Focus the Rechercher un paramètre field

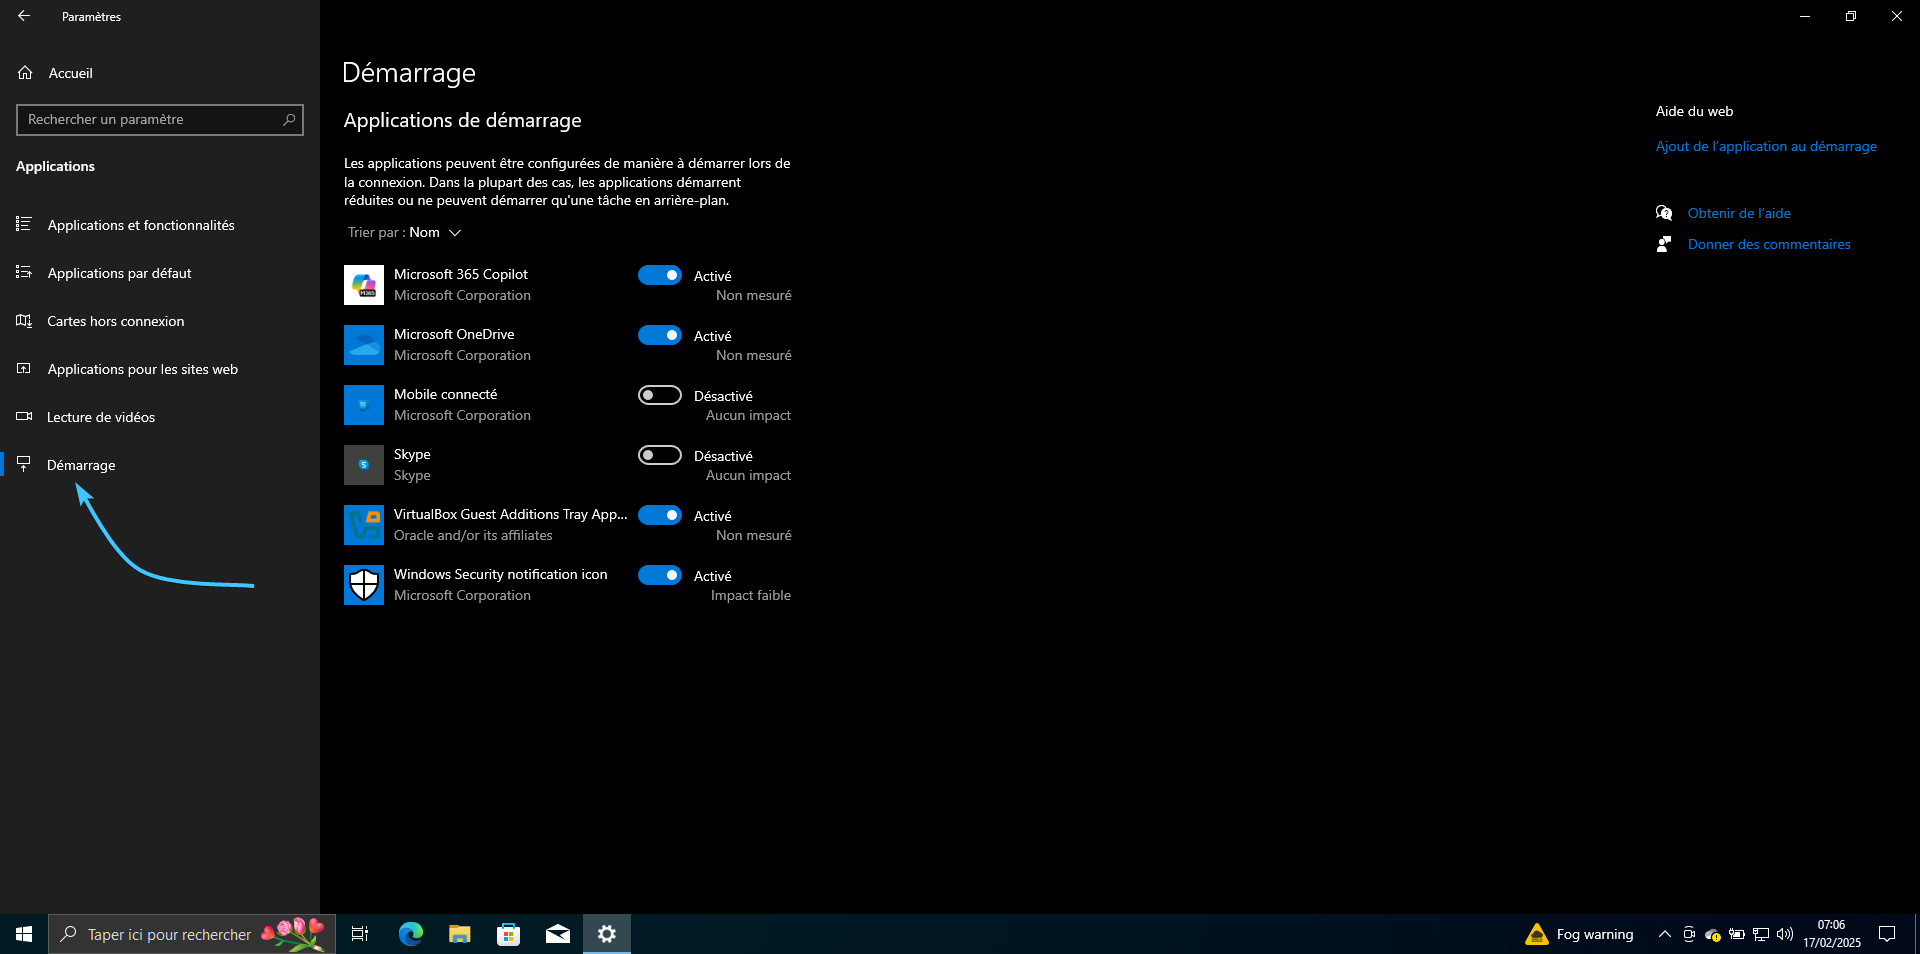[x=160, y=120]
